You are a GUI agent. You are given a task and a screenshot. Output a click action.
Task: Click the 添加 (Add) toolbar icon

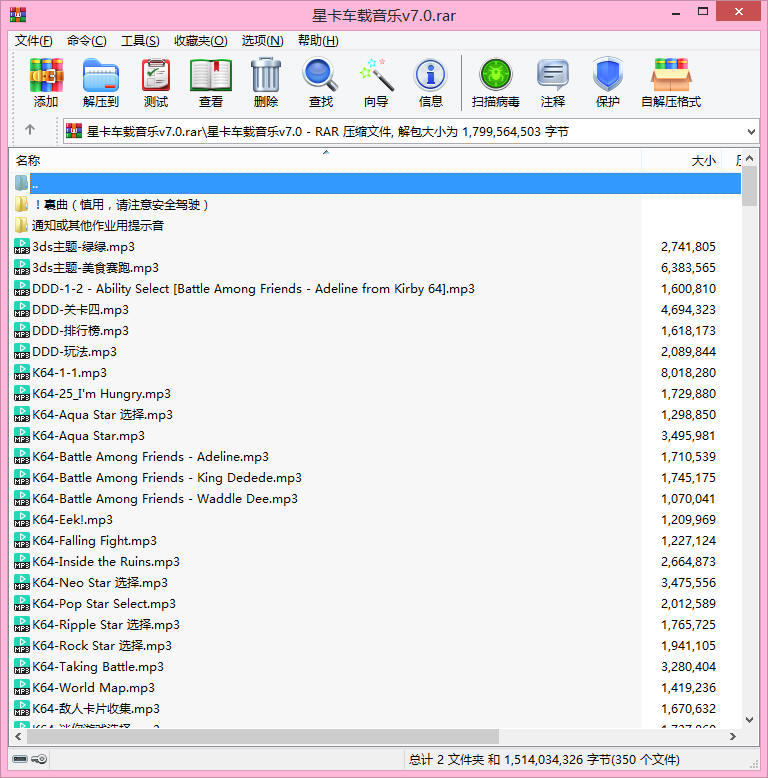[46, 82]
